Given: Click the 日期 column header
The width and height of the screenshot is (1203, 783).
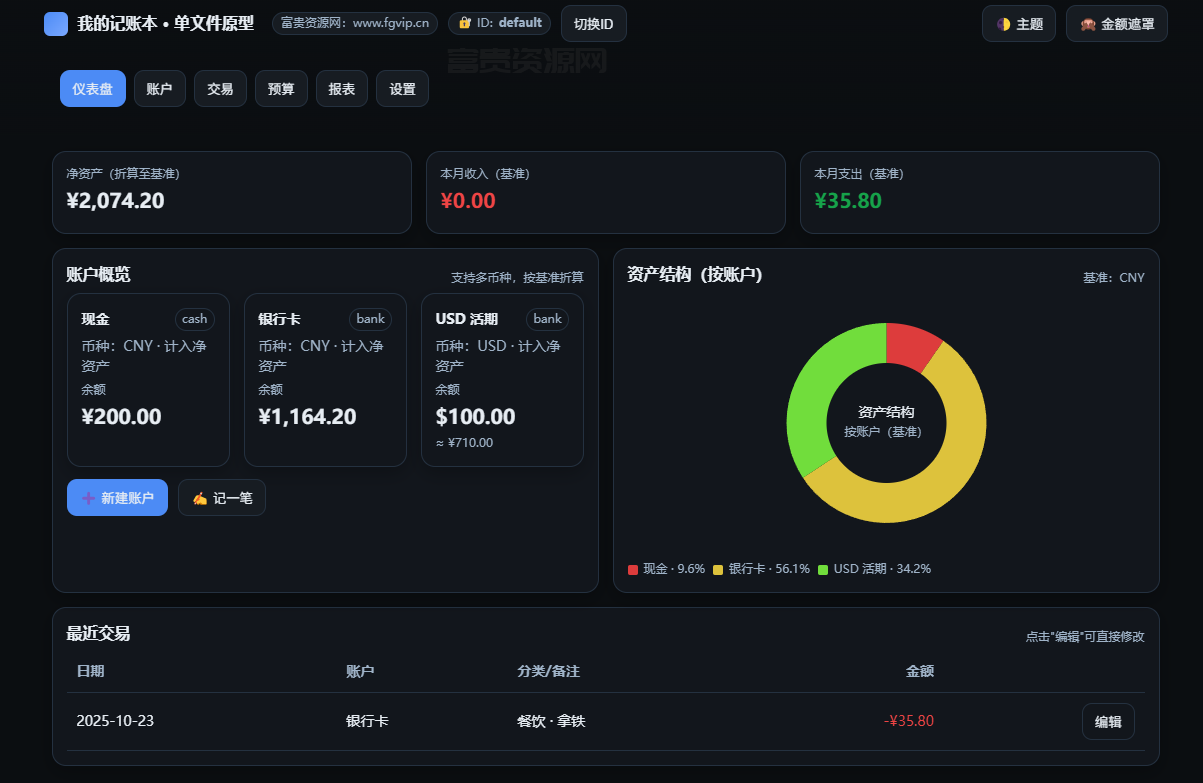Looking at the screenshot, I should coord(90,671).
